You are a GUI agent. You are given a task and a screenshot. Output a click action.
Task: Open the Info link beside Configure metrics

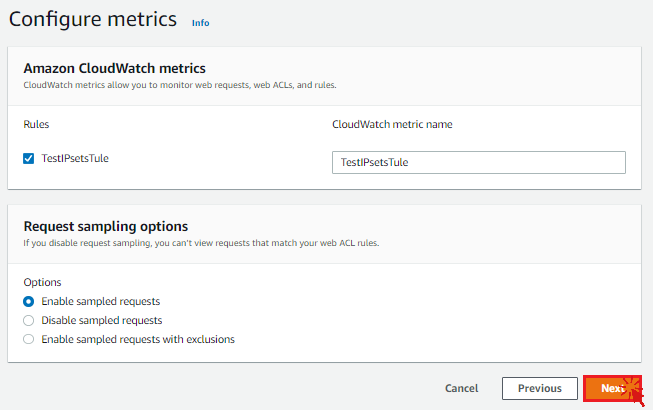point(200,22)
